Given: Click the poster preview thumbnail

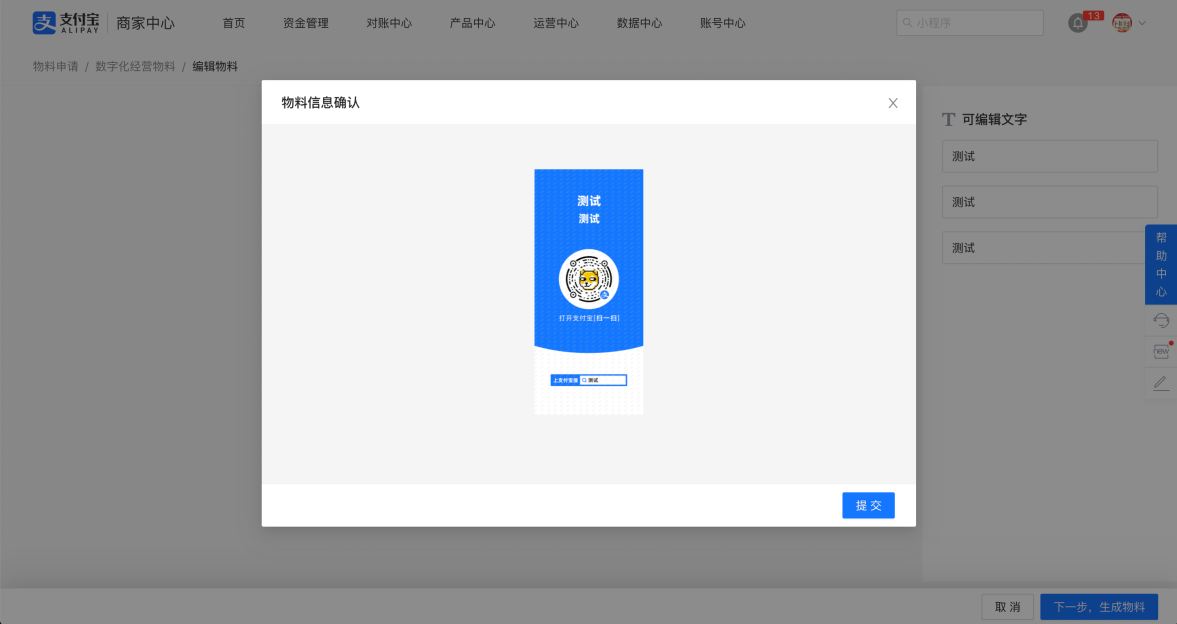Looking at the screenshot, I should [588, 291].
